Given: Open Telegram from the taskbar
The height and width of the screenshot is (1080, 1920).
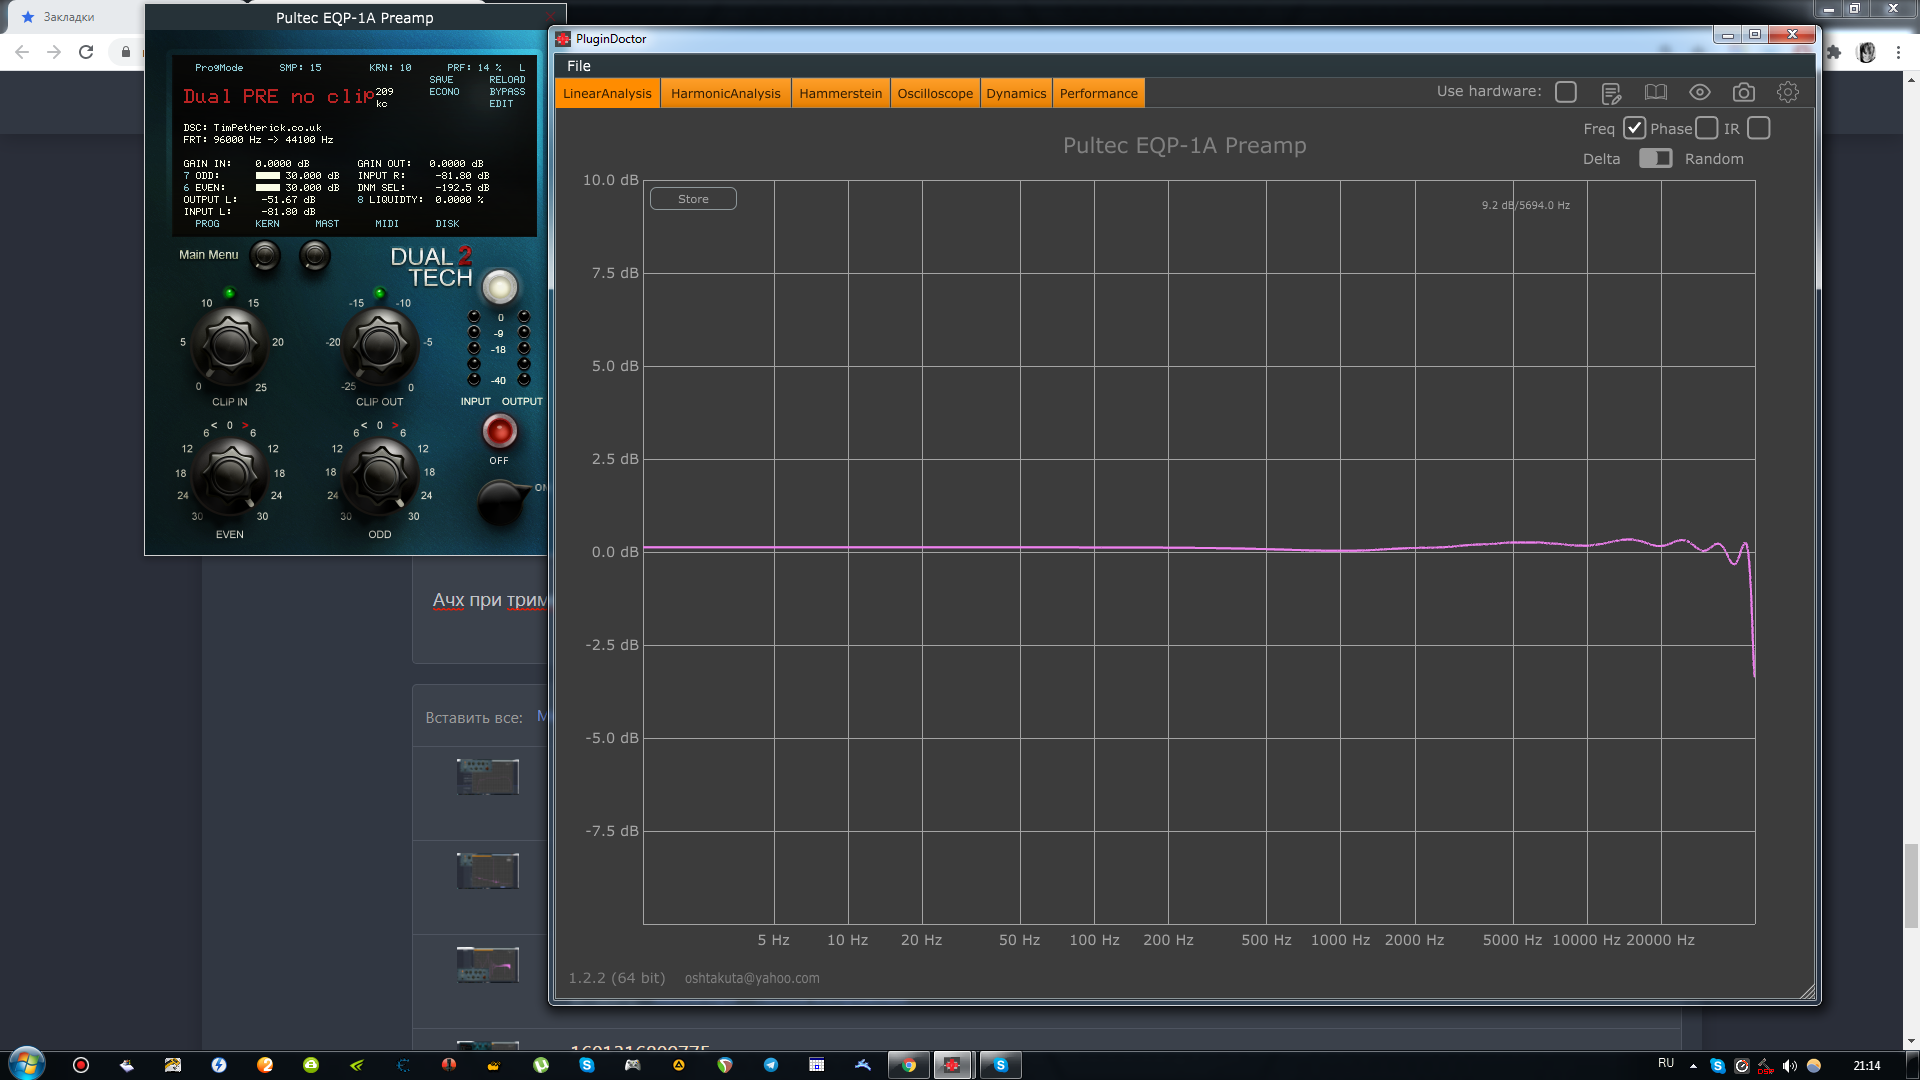Looking at the screenshot, I should pos(771,1065).
